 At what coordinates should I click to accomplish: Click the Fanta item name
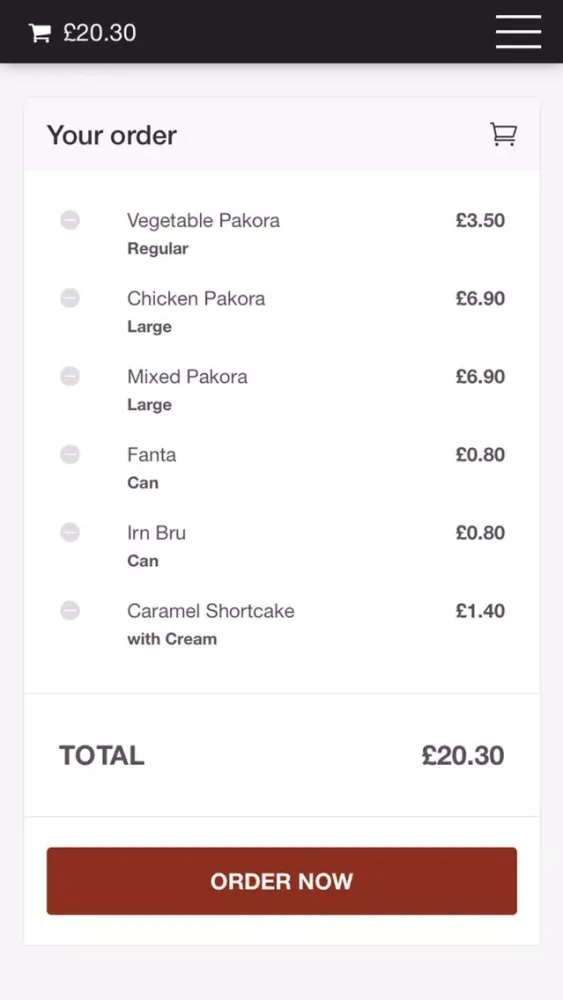[151, 455]
